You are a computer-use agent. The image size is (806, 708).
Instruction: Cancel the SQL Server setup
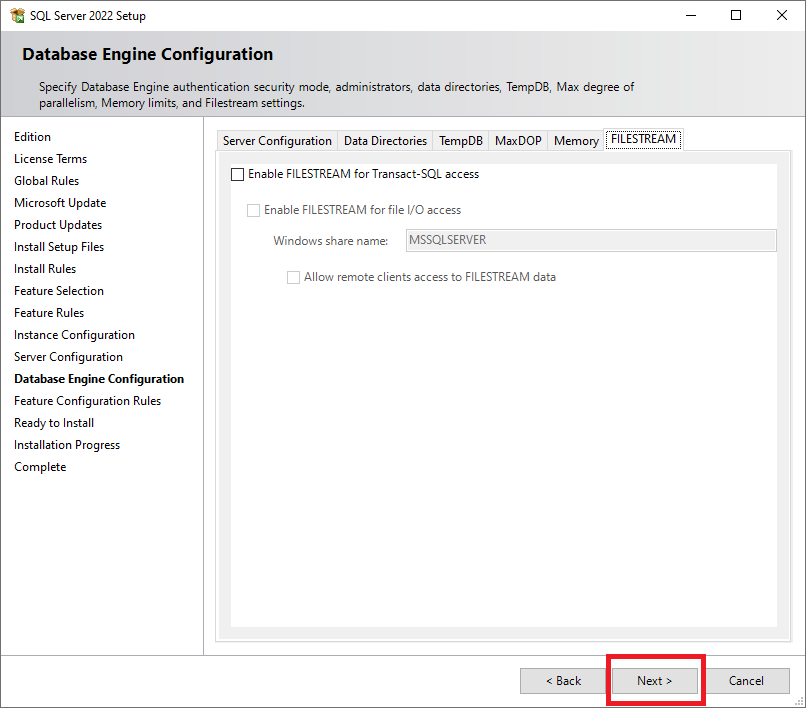coord(746,681)
